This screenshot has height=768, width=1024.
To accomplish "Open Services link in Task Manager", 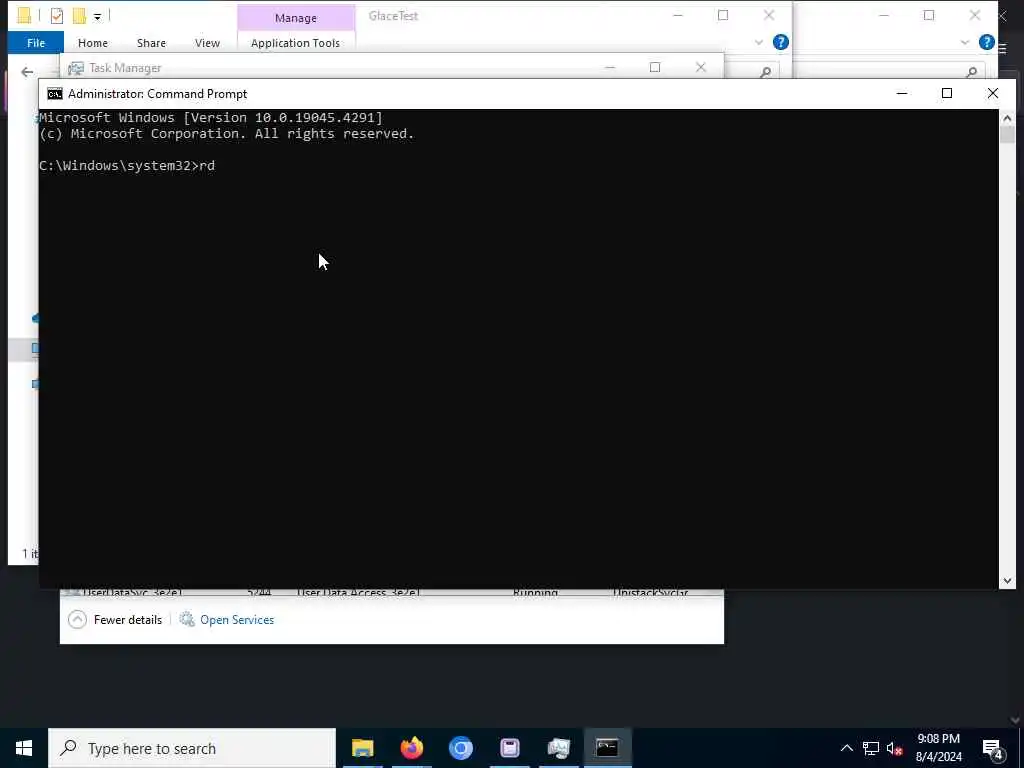I will [237, 620].
